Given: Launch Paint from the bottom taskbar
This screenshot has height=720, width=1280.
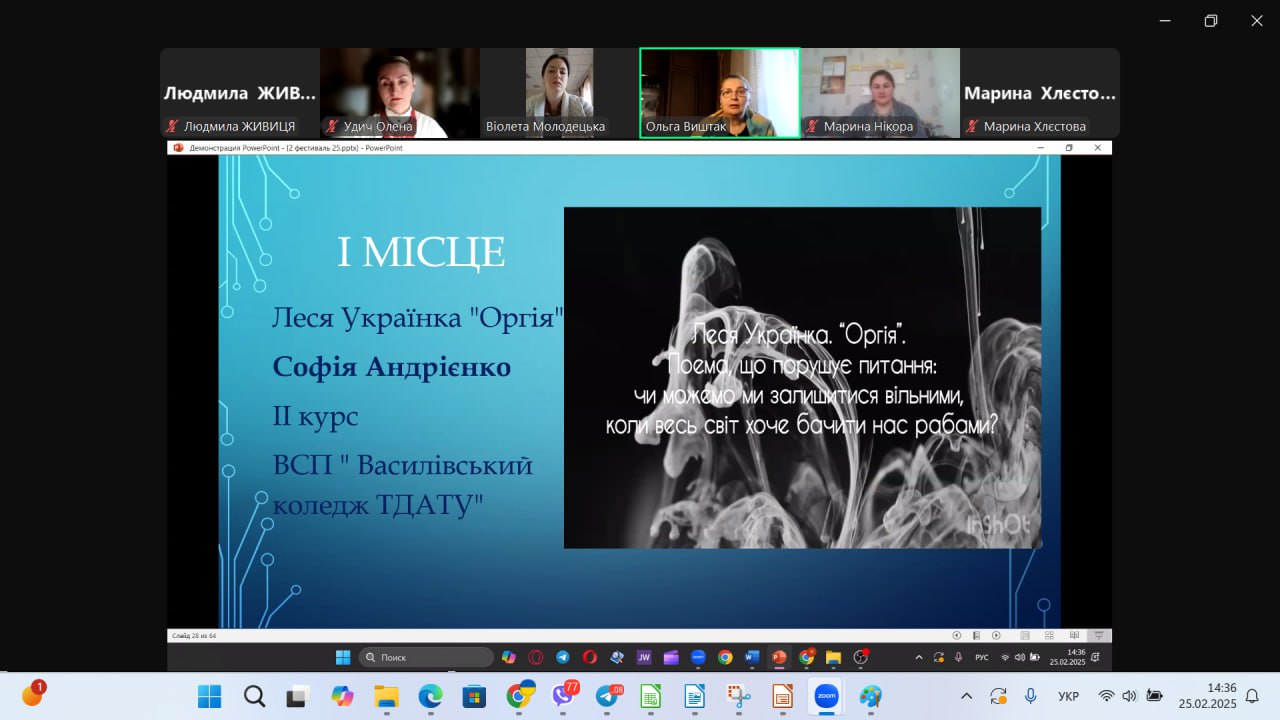Looking at the screenshot, I should click(871, 696).
